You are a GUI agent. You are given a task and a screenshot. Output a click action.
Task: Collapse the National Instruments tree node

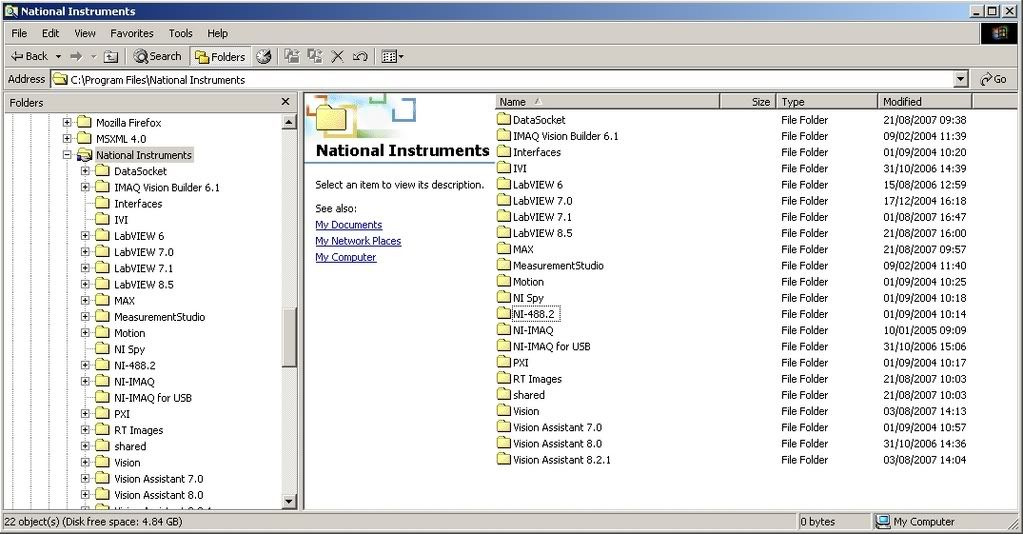[x=67, y=155]
